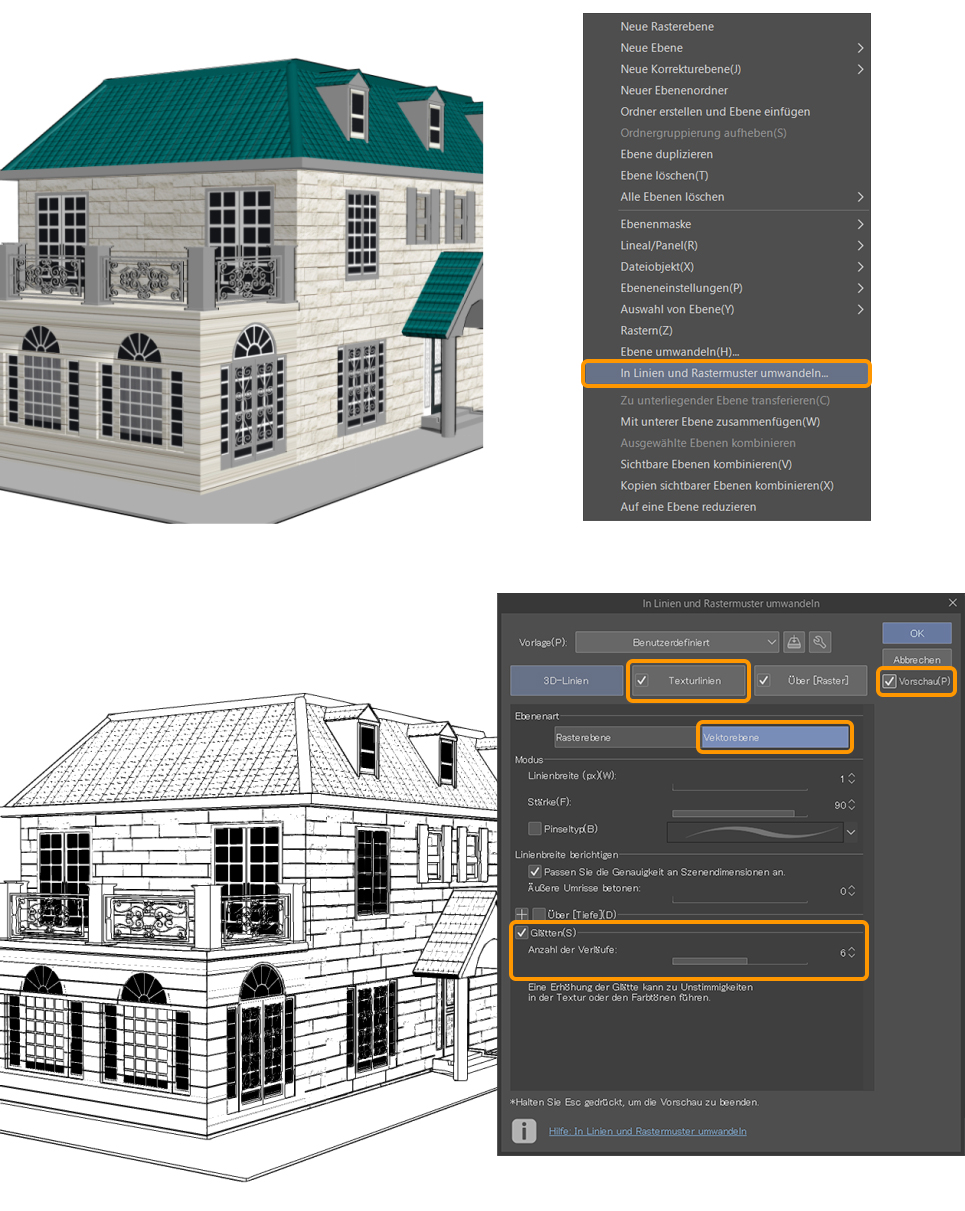Uncheck the Texturlinien option
Image resolution: width=965 pixels, height=1211 pixels.
pos(641,680)
